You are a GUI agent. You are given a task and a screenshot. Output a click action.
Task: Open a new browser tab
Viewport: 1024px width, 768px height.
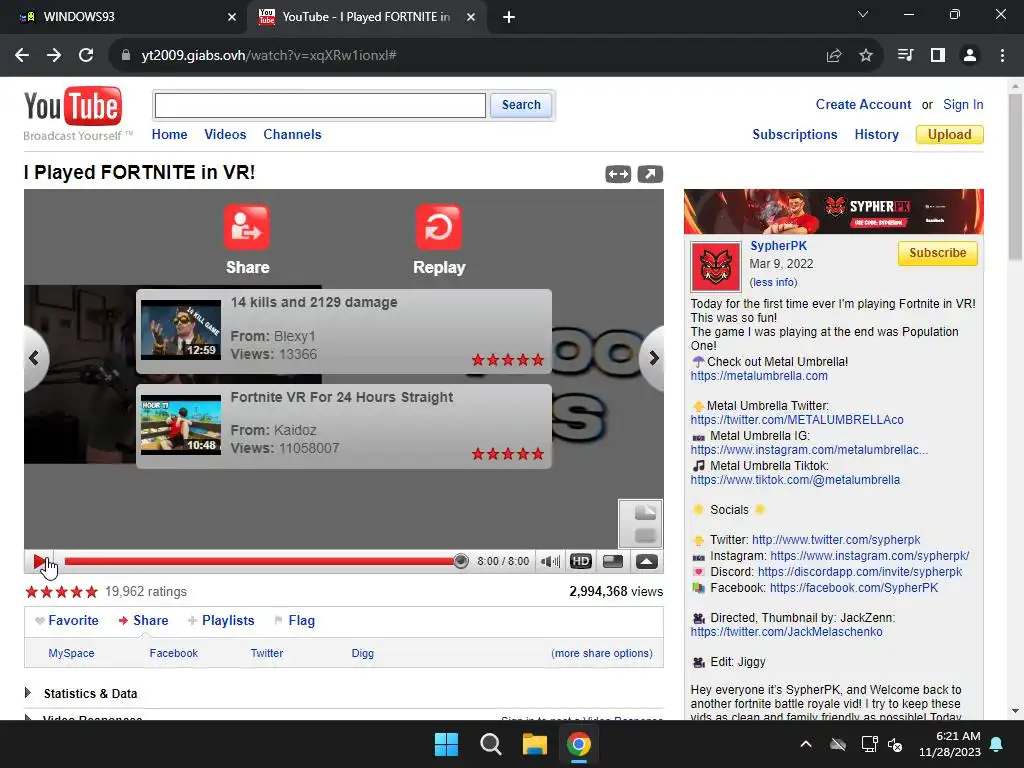(509, 17)
